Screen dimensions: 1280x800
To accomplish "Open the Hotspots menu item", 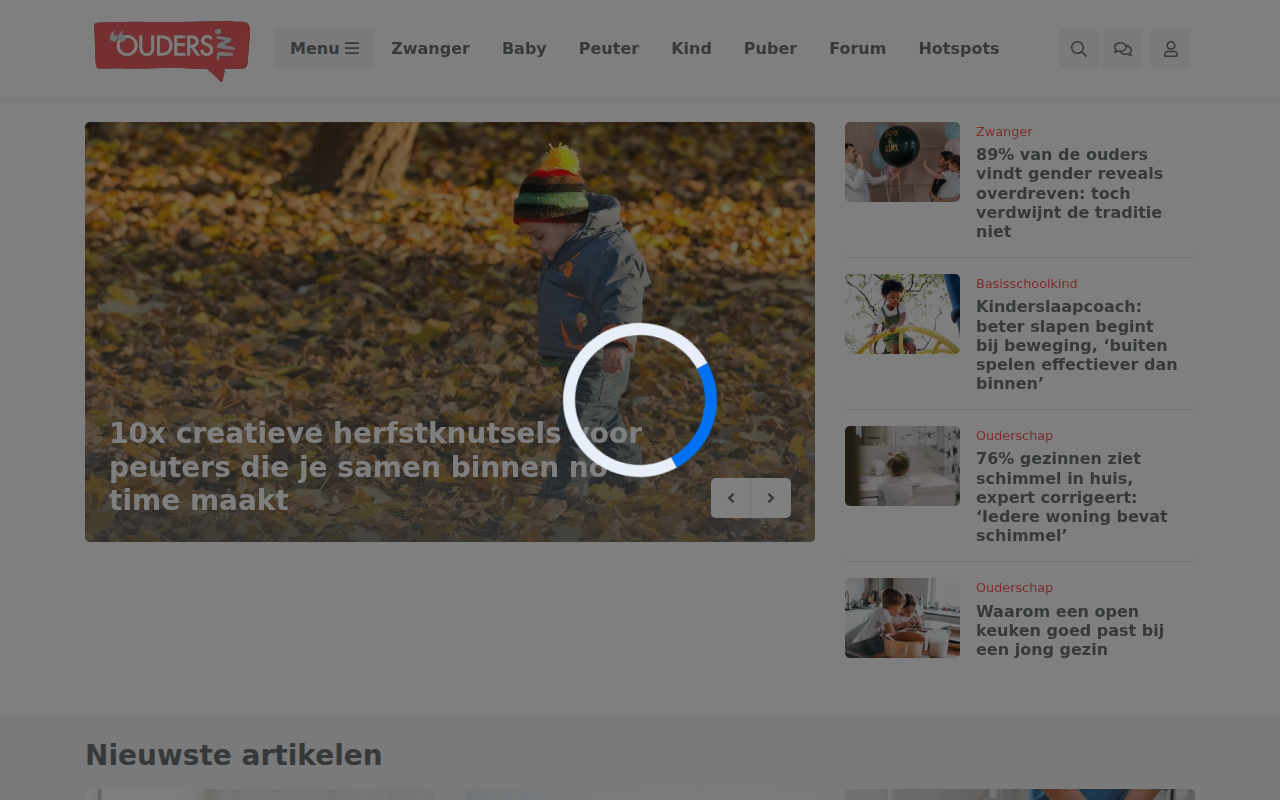I will (959, 49).
